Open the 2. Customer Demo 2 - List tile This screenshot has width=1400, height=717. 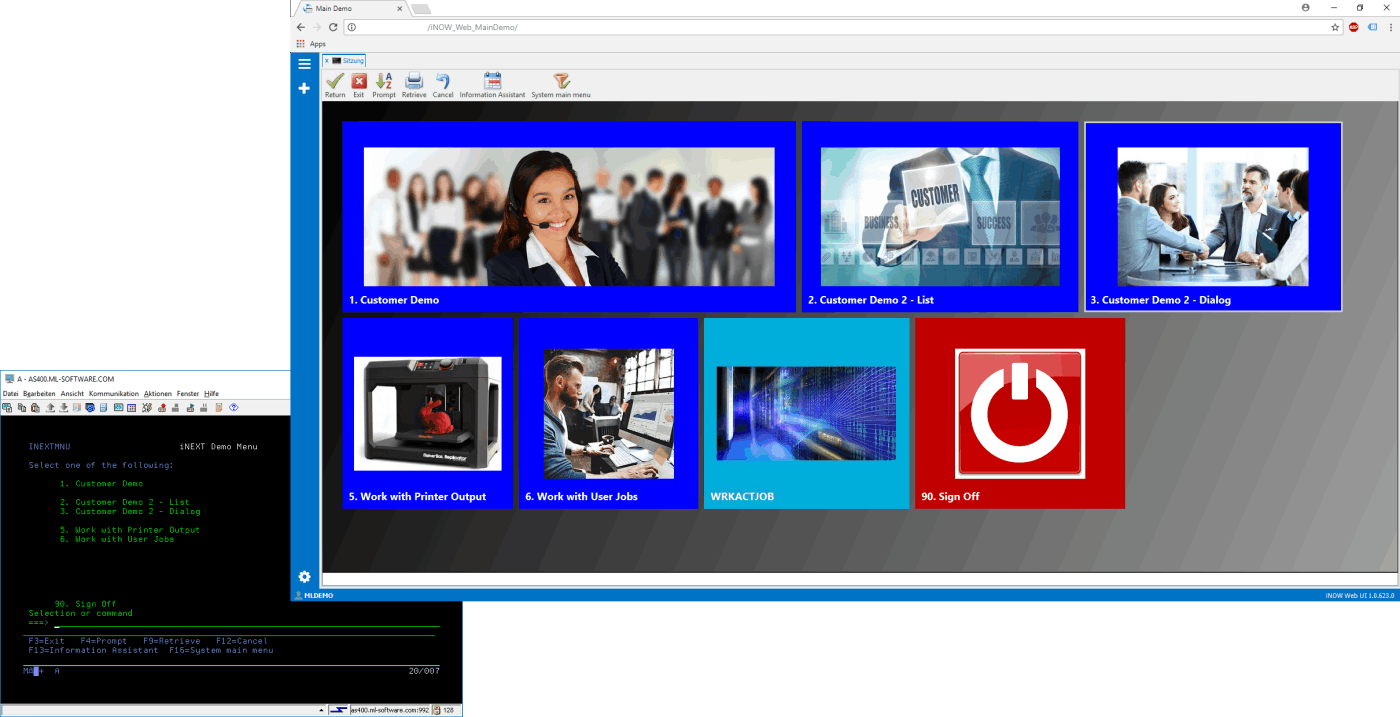point(940,217)
